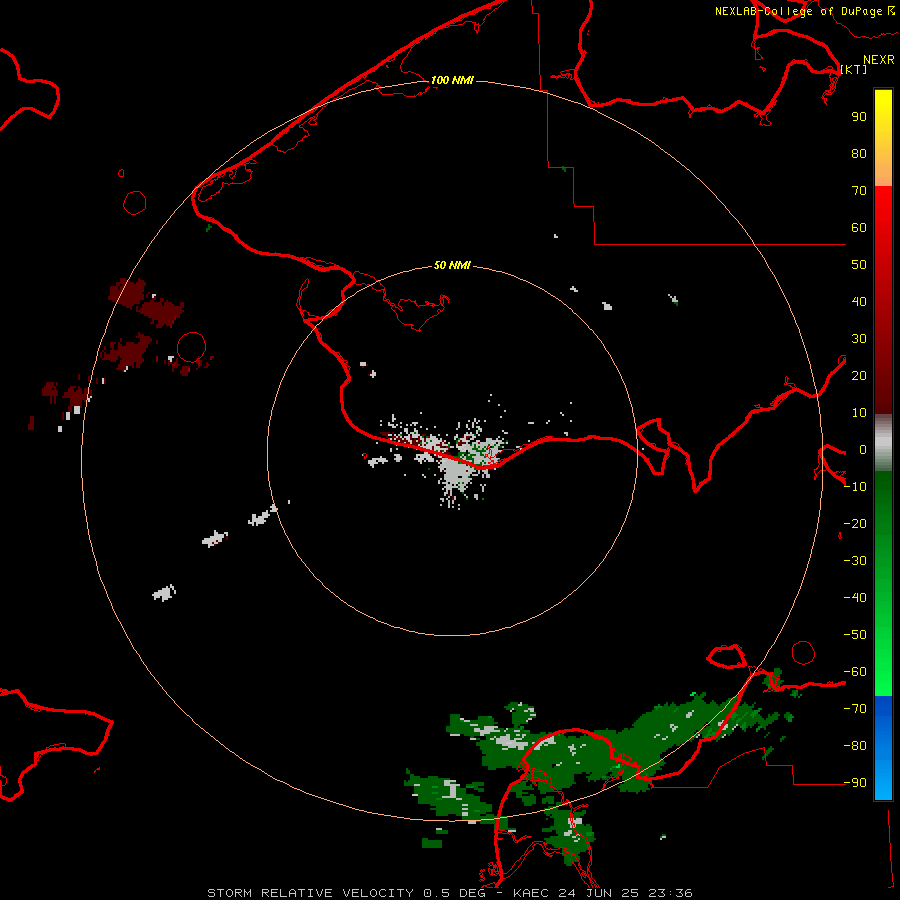Click the "0.5 DEG" tilt text in the caption
Image resolution: width=900 pixels, height=900 pixels.
pos(455,893)
